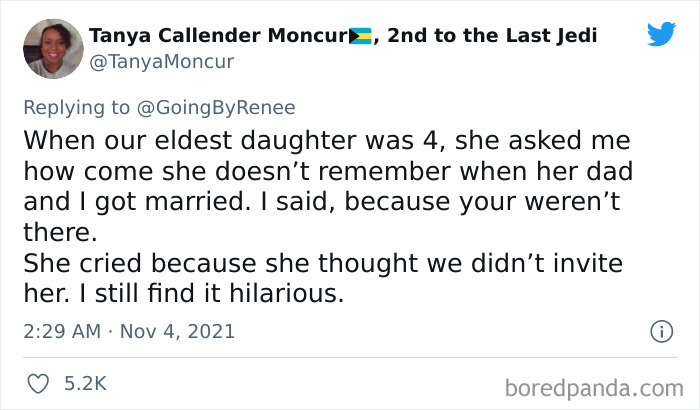Visit the @GoingByRenee profile link
700x410 pixels.
229,108
